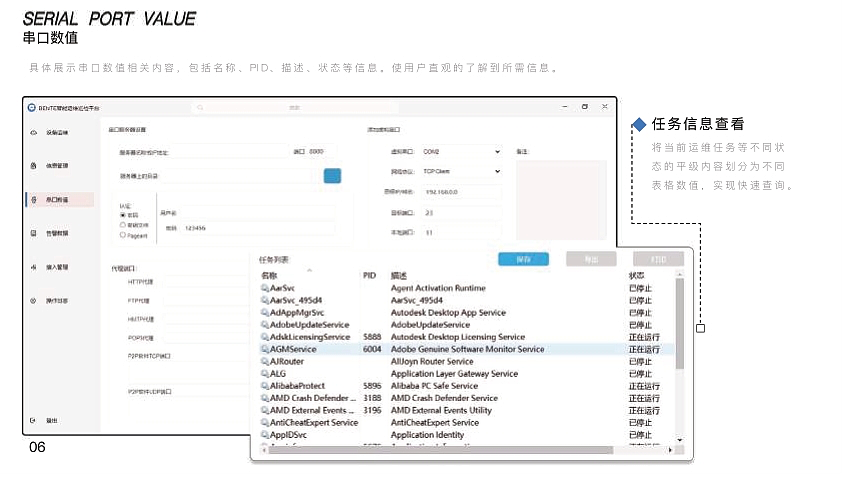Select the Agent Activation Runtime description

(x=438, y=288)
